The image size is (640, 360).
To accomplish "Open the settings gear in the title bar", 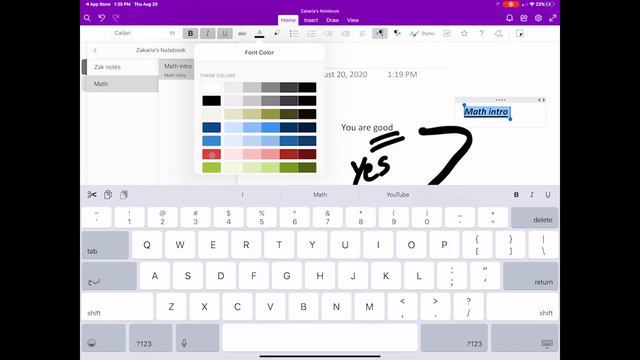I will (538, 18).
